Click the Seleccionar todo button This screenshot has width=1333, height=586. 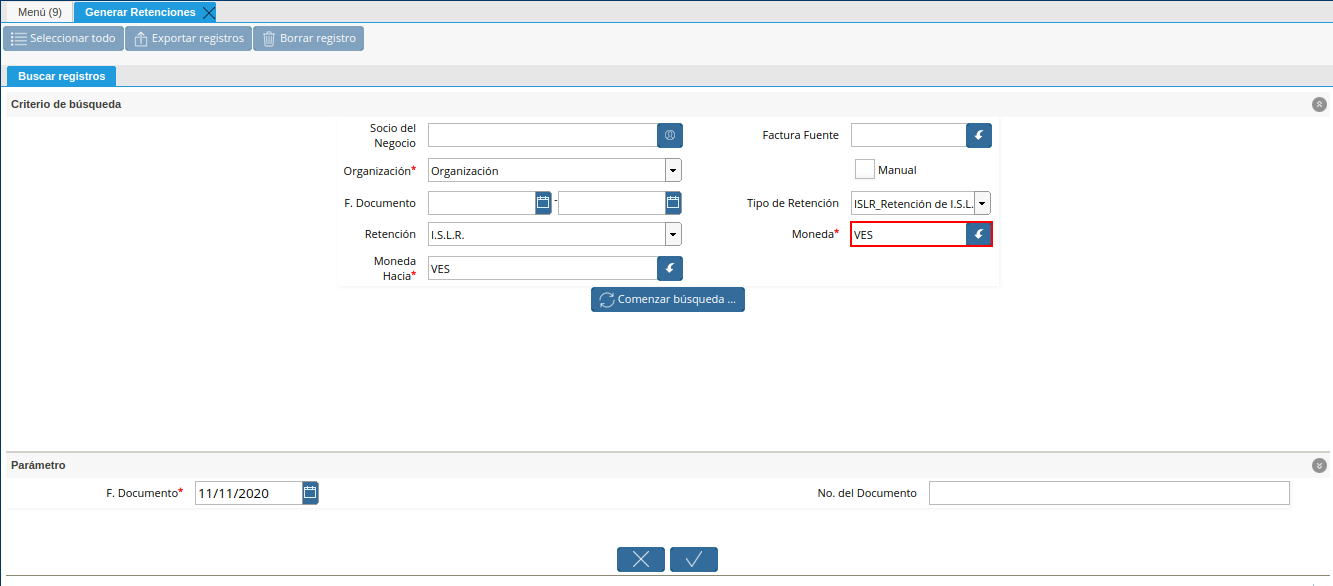tap(63, 39)
